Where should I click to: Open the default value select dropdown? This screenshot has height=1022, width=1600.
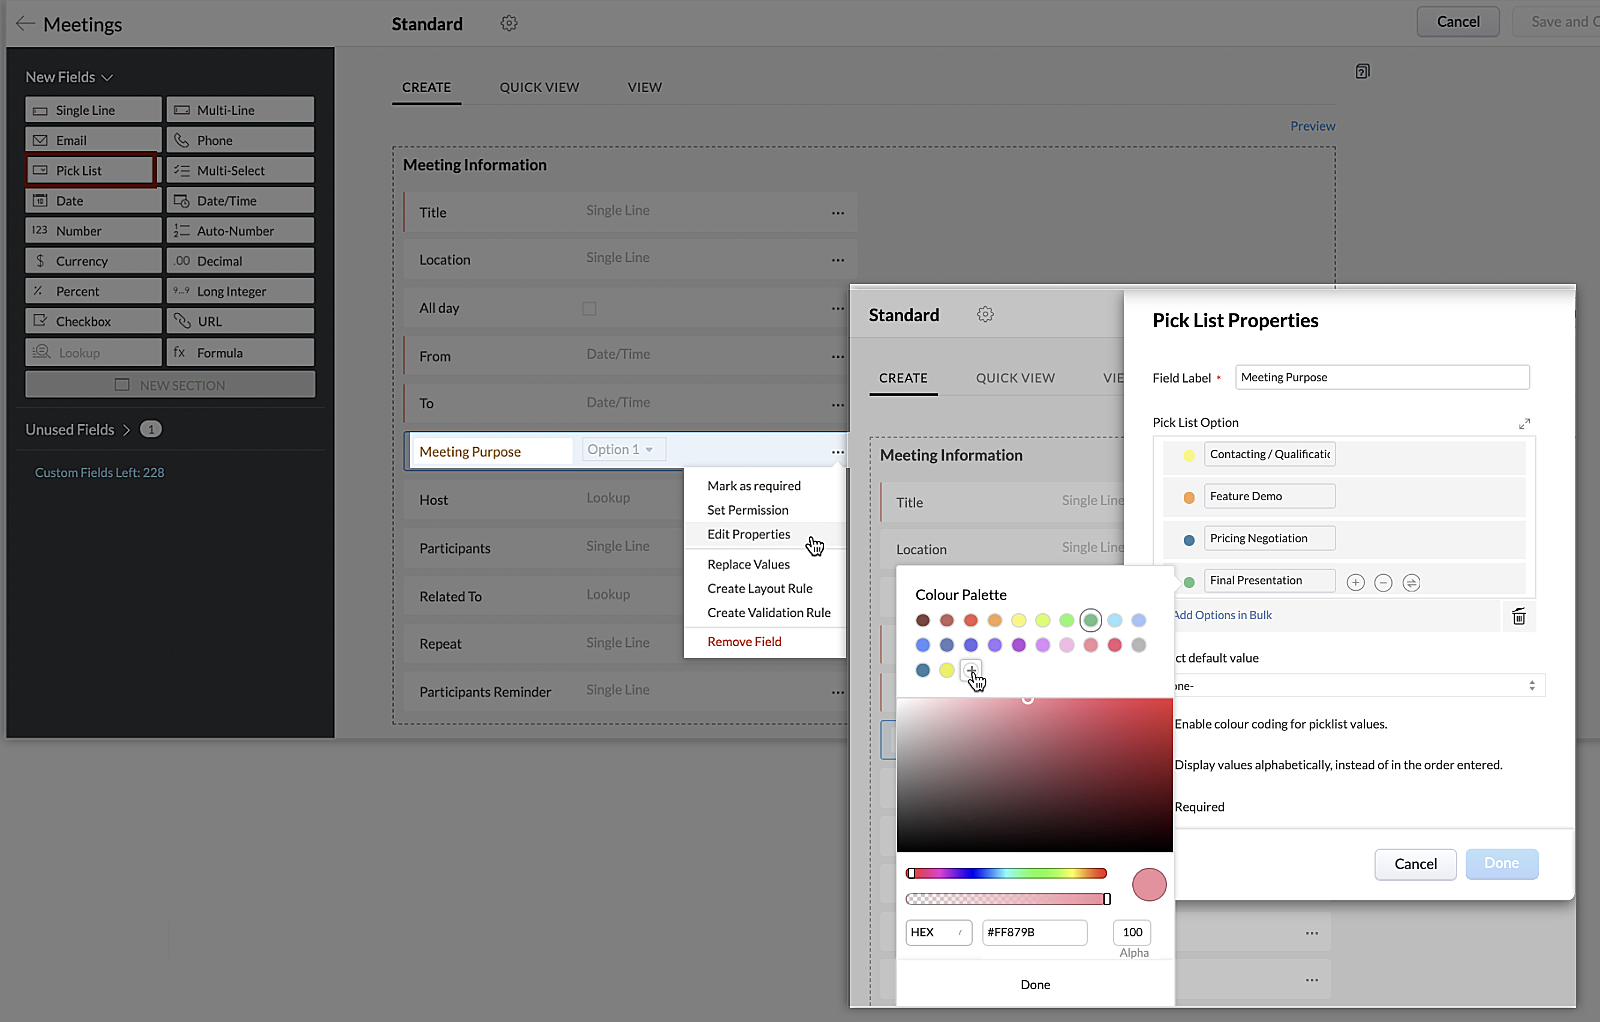coord(1358,686)
